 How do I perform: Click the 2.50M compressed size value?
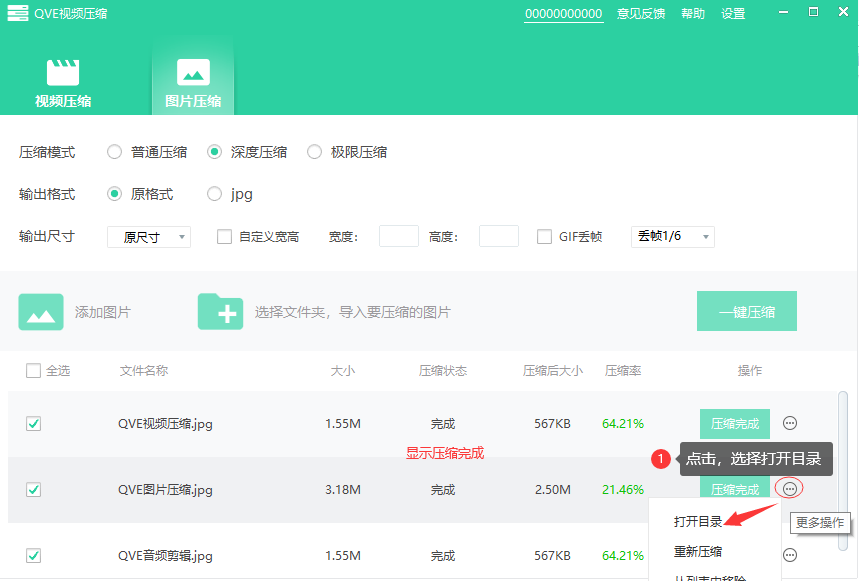553,490
